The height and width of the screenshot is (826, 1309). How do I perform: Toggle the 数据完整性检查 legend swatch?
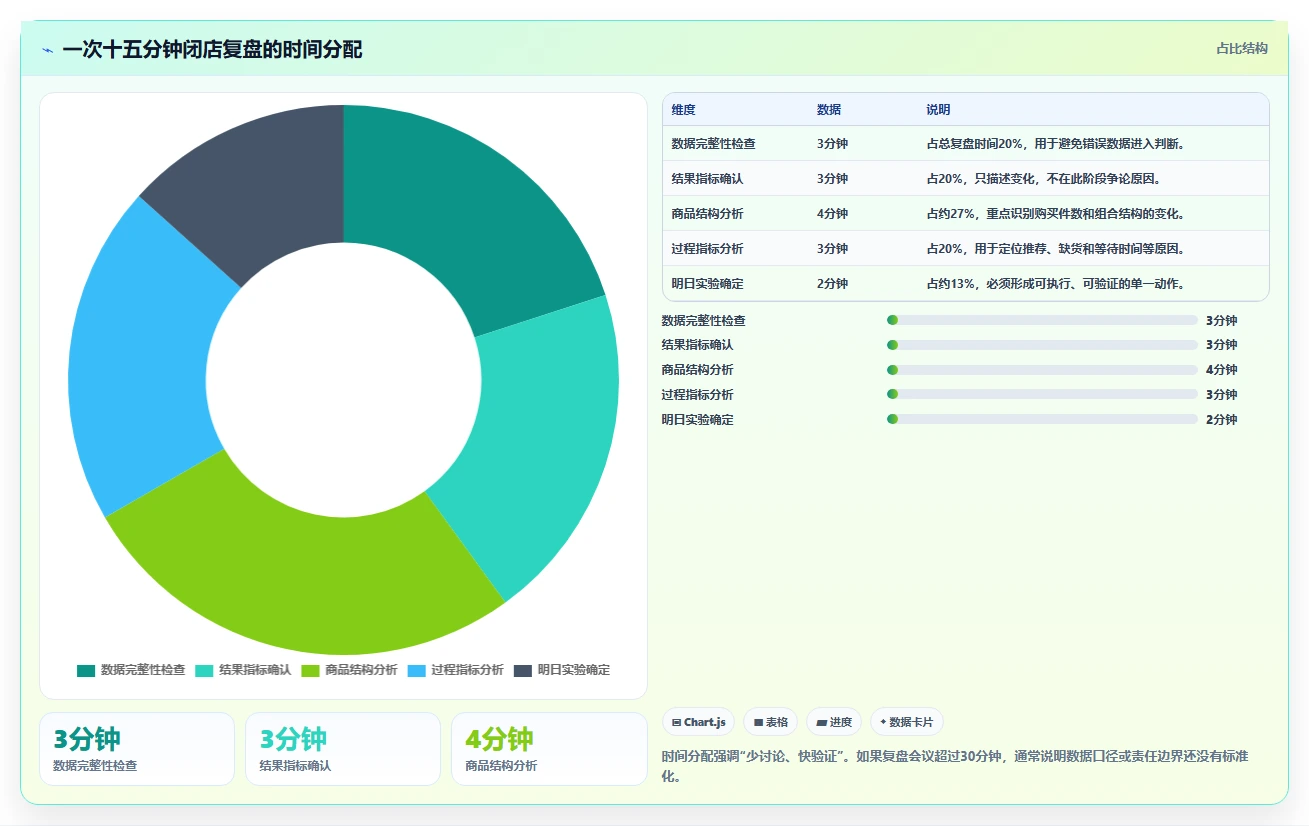pos(86,670)
